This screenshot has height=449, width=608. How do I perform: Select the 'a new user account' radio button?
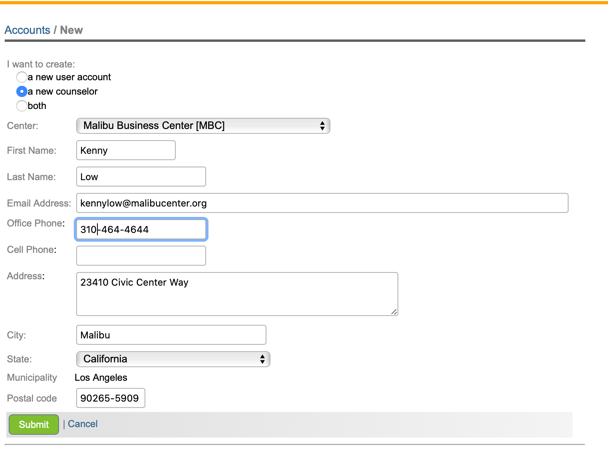pyautogui.click(x=22, y=77)
